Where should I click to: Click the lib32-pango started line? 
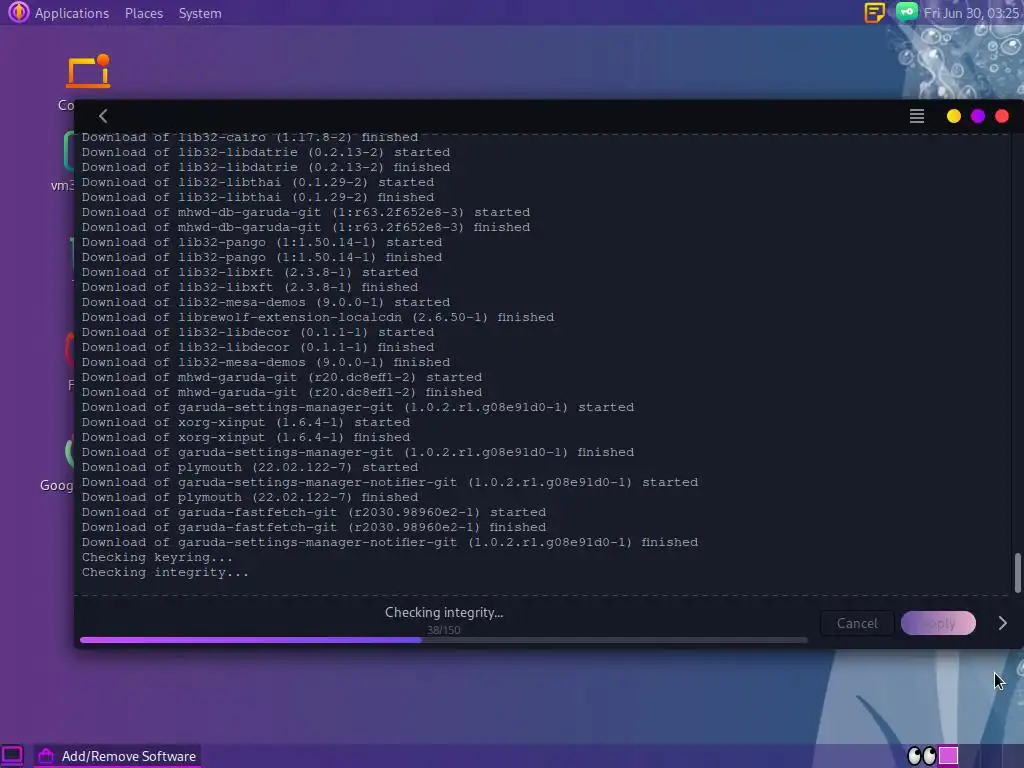[262, 242]
